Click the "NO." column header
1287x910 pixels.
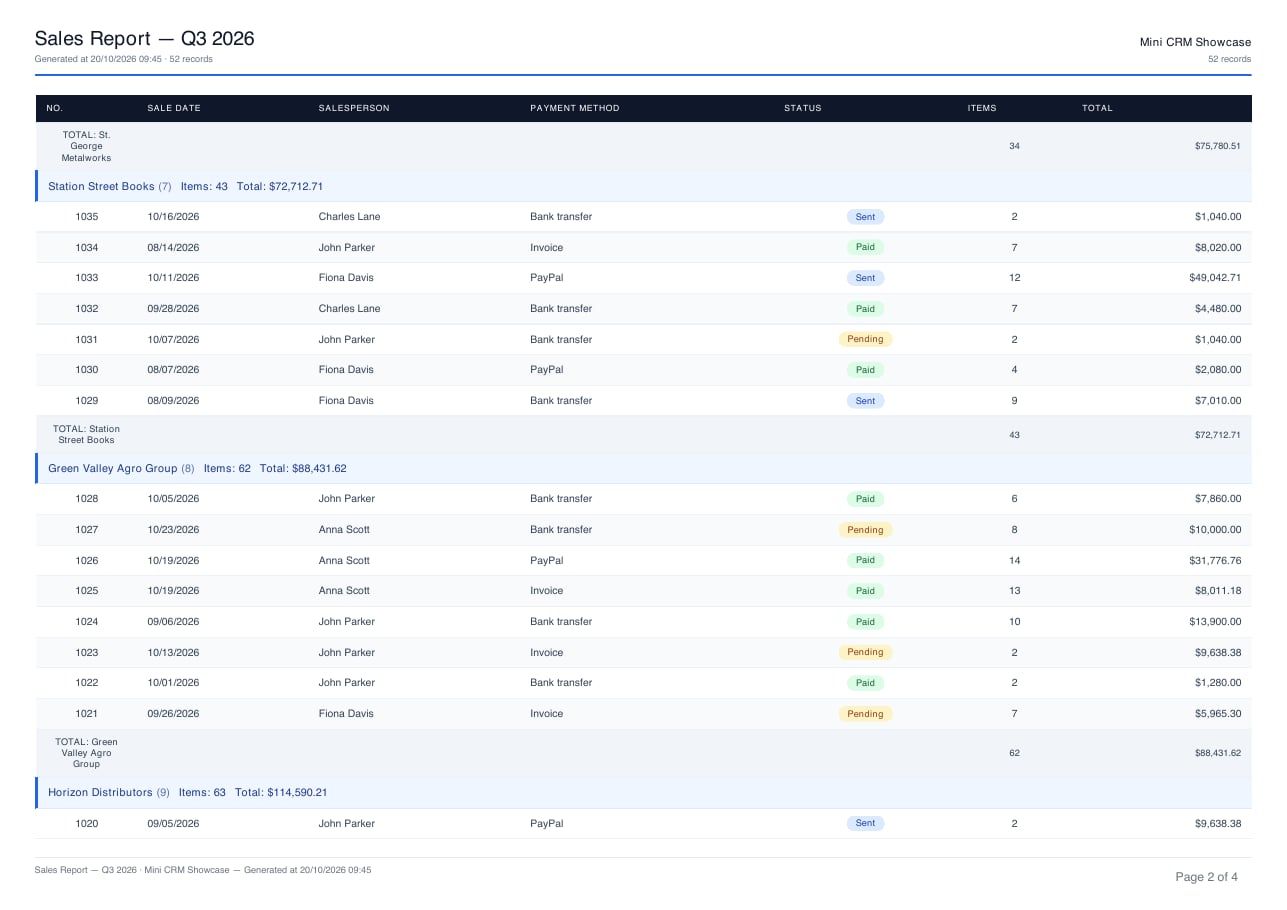pyautogui.click(x=55, y=108)
